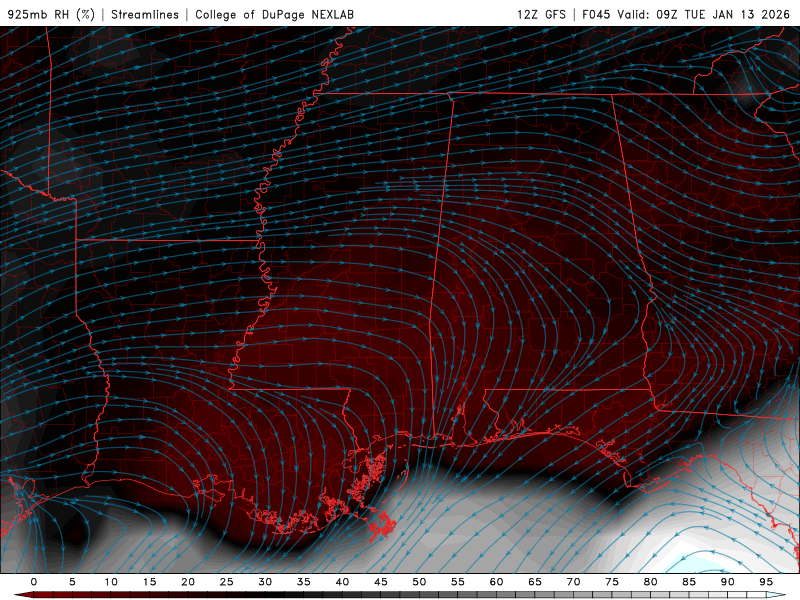Click the 70 value on the color scale

(x=573, y=582)
